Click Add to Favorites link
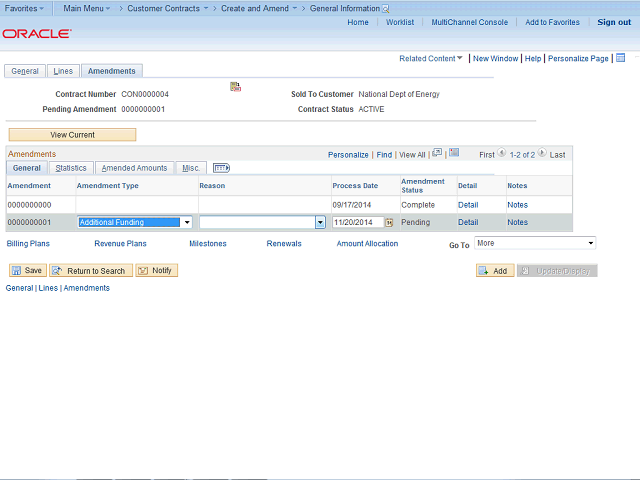This screenshot has width=640, height=480. (552, 22)
